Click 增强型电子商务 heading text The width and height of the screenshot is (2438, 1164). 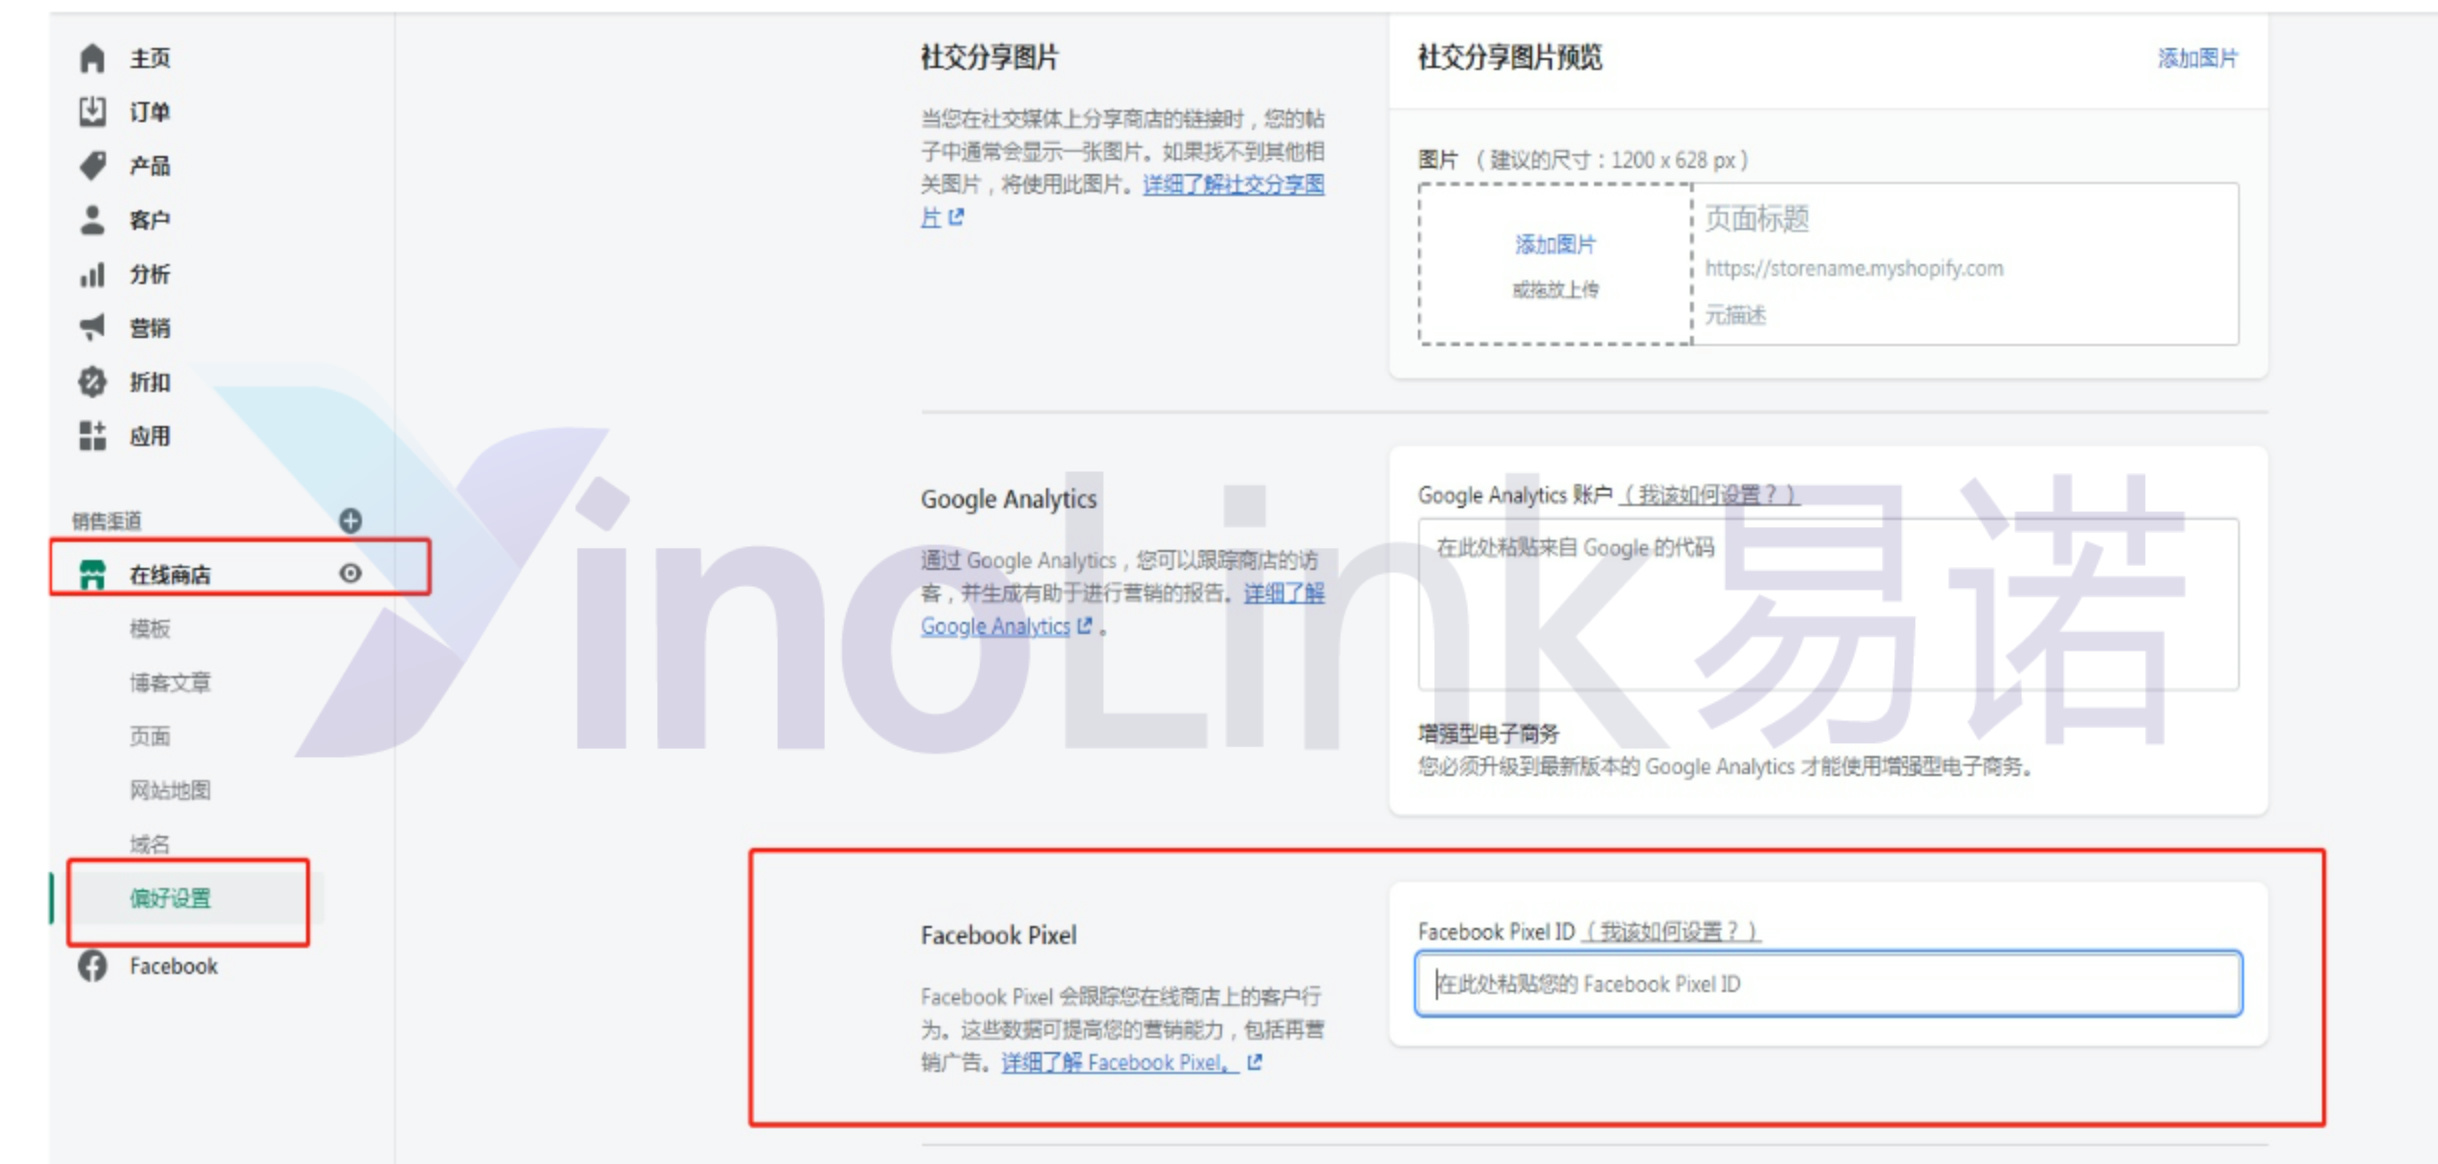(1488, 733)
